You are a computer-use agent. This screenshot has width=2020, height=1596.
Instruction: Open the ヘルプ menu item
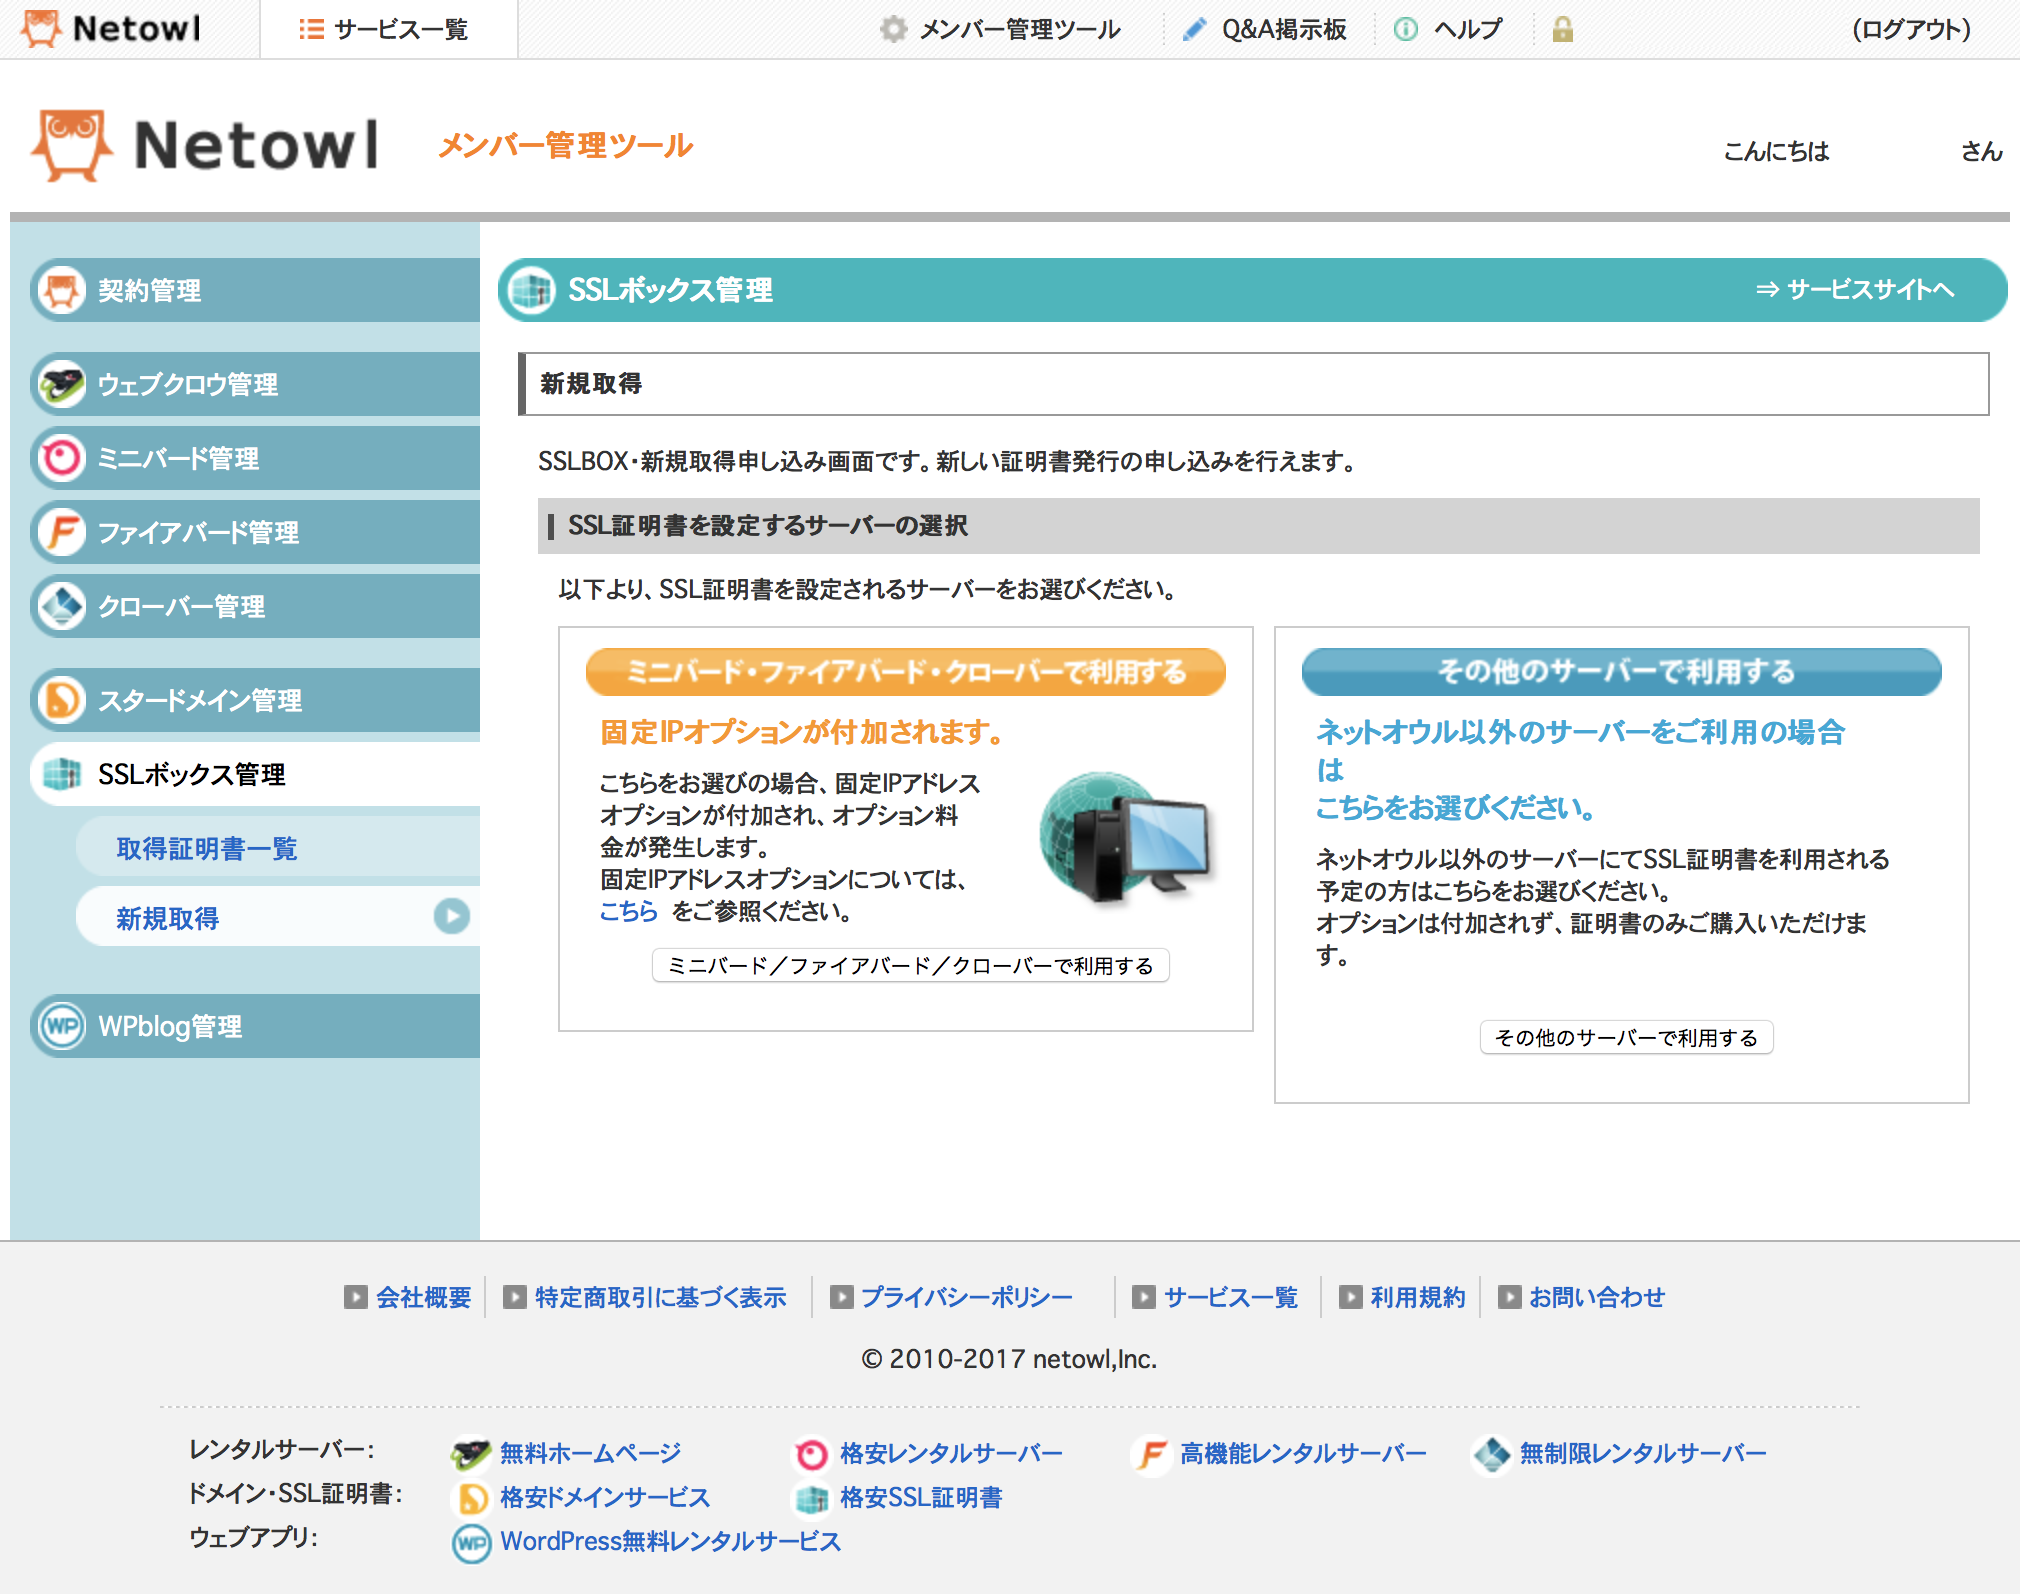[x=1468, y=29]
